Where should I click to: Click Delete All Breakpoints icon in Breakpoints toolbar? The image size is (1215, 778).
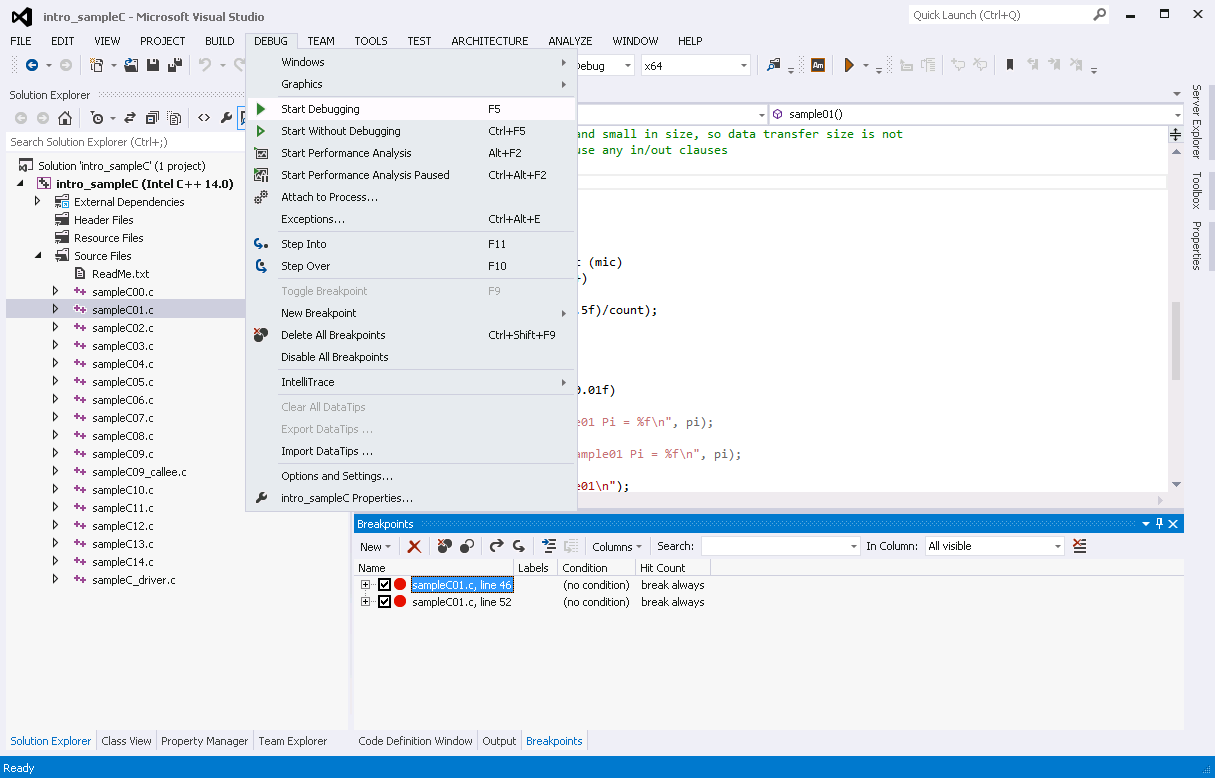445,546
